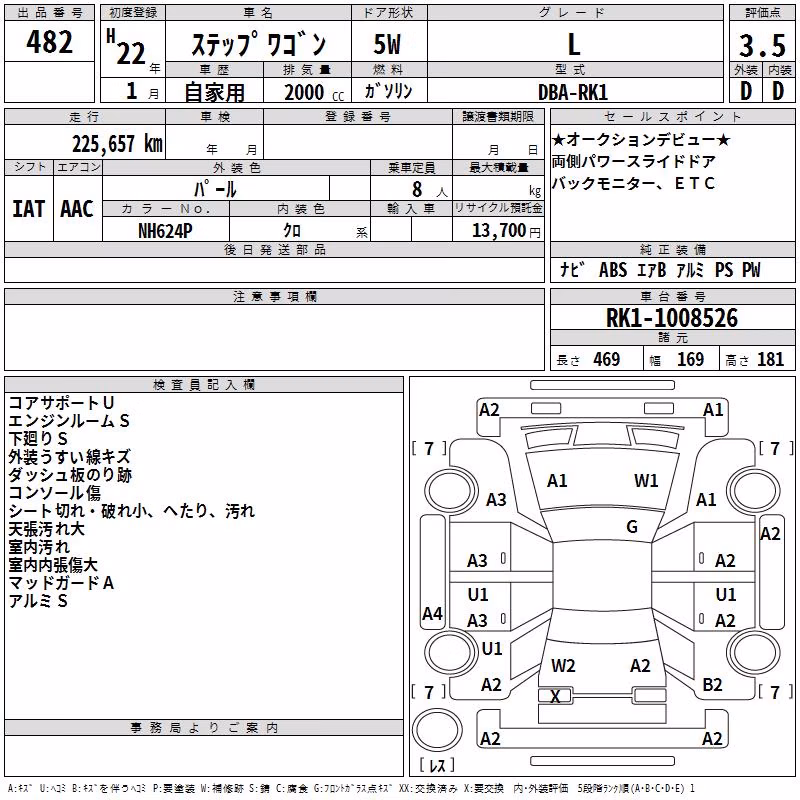Click air conditioner code AAC
Screen dimensions: 800x800
[77, 209]
